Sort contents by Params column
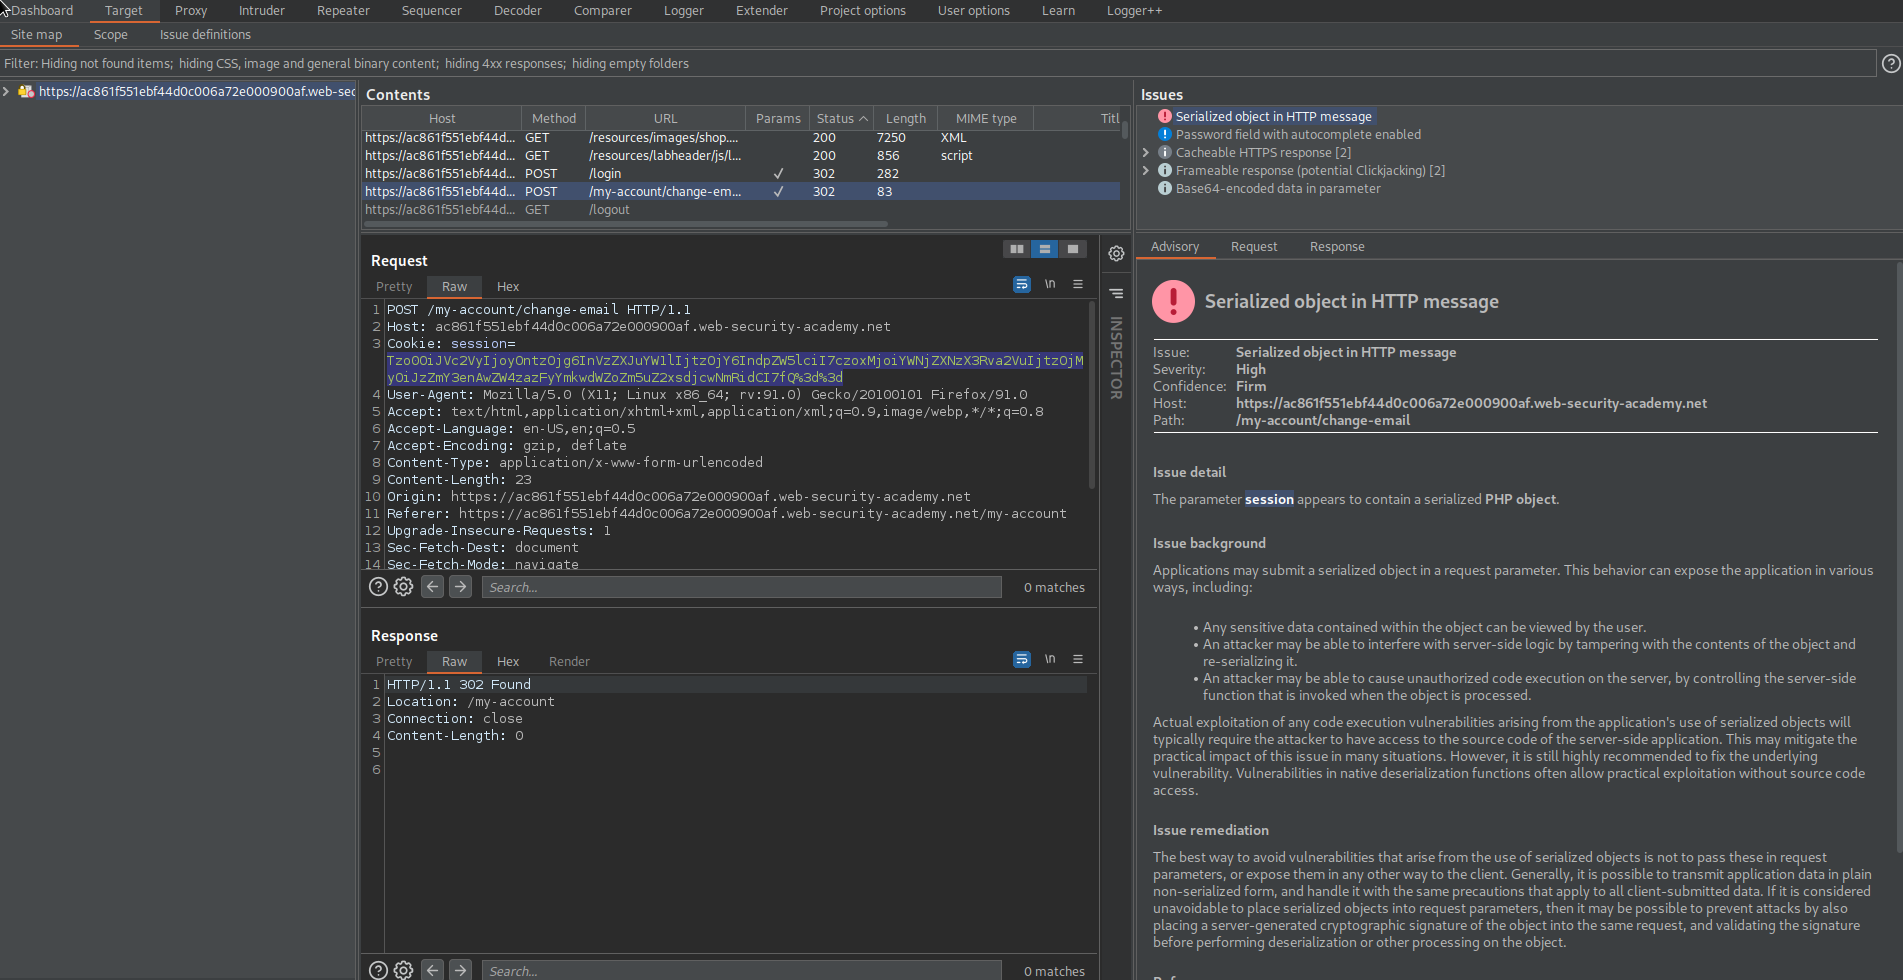1903x980 pixels. (778, 118)
